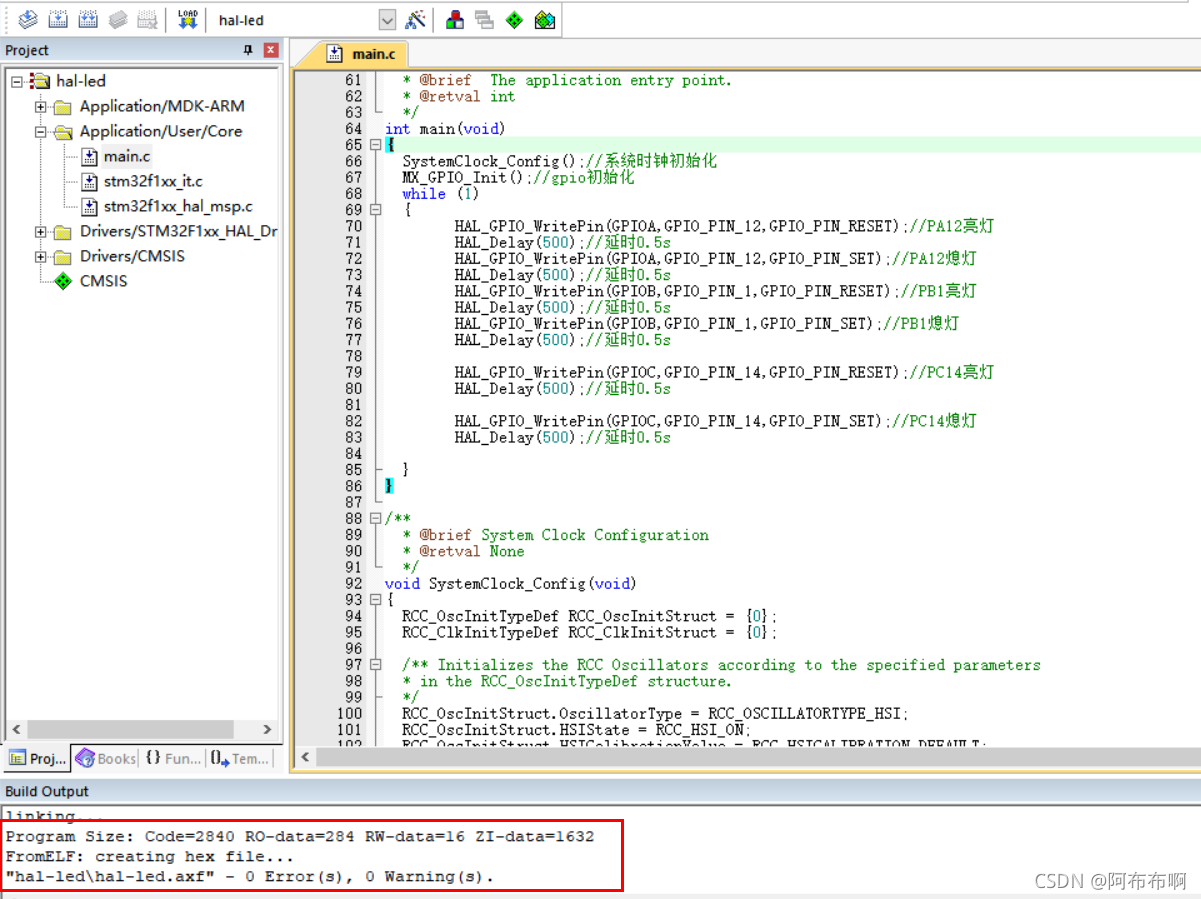Open the target selection dropdown arrow
The height and width of the screenshot is (899, 1201).
pos(387,20)
